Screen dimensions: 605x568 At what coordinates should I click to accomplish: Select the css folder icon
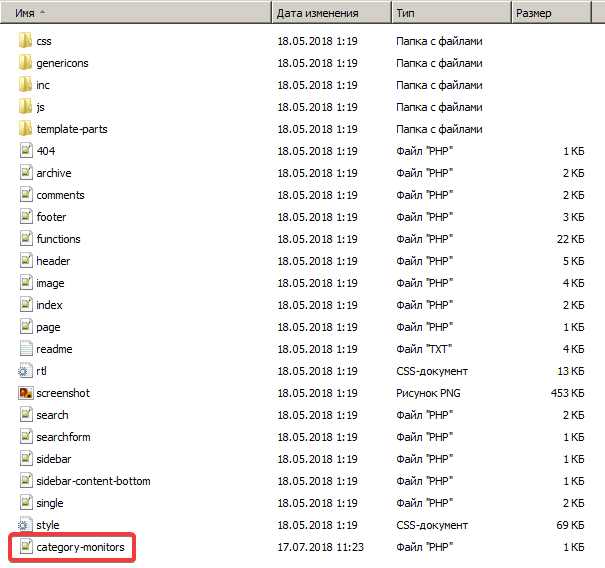25,41
